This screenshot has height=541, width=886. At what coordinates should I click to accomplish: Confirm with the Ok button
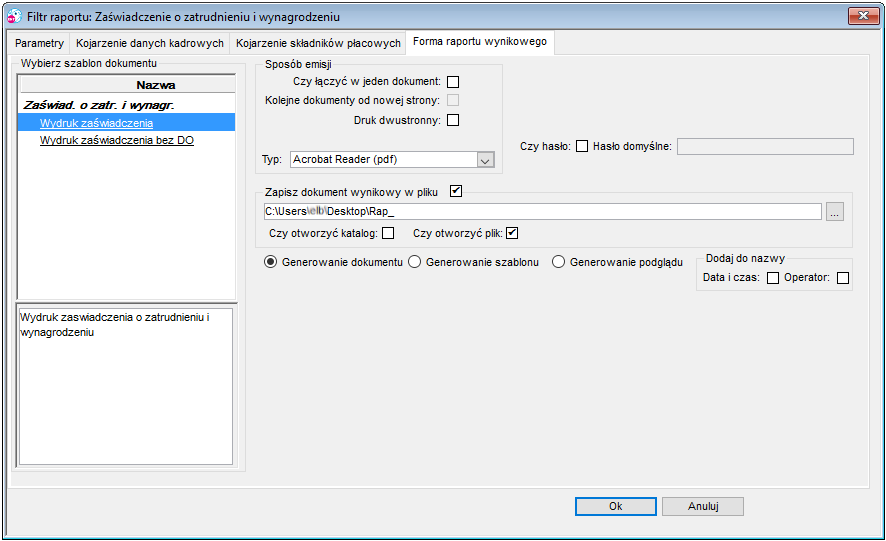point(616,507)
